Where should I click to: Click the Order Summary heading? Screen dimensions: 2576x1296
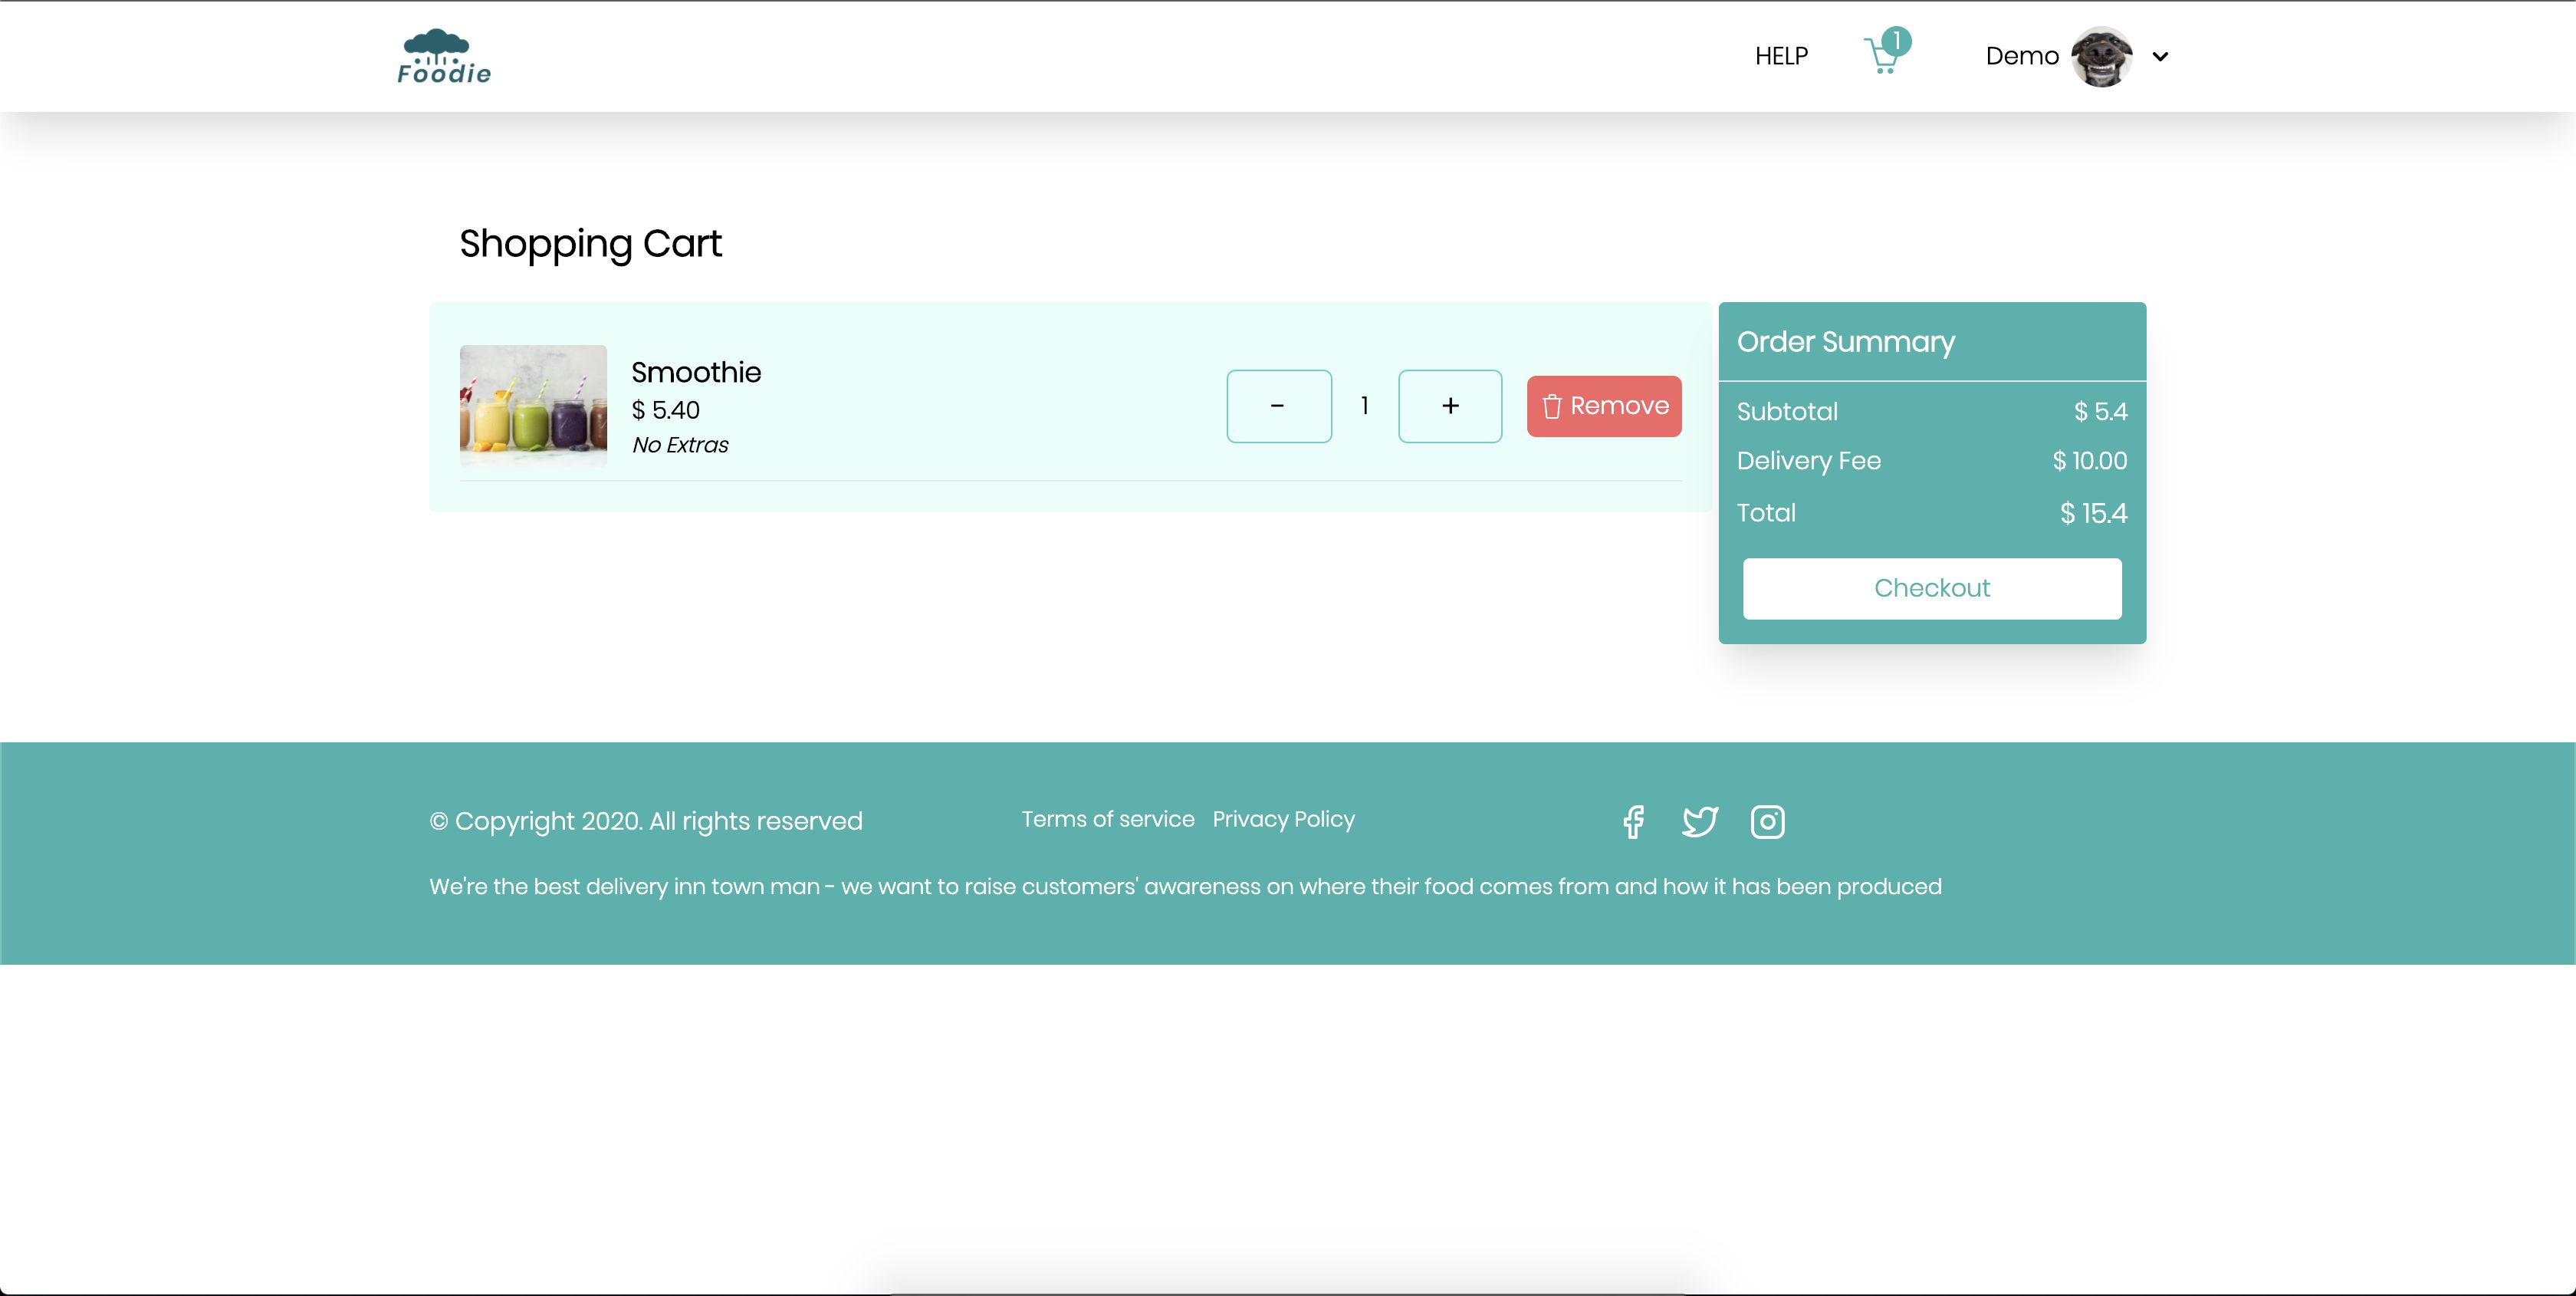coord(1846,342)
